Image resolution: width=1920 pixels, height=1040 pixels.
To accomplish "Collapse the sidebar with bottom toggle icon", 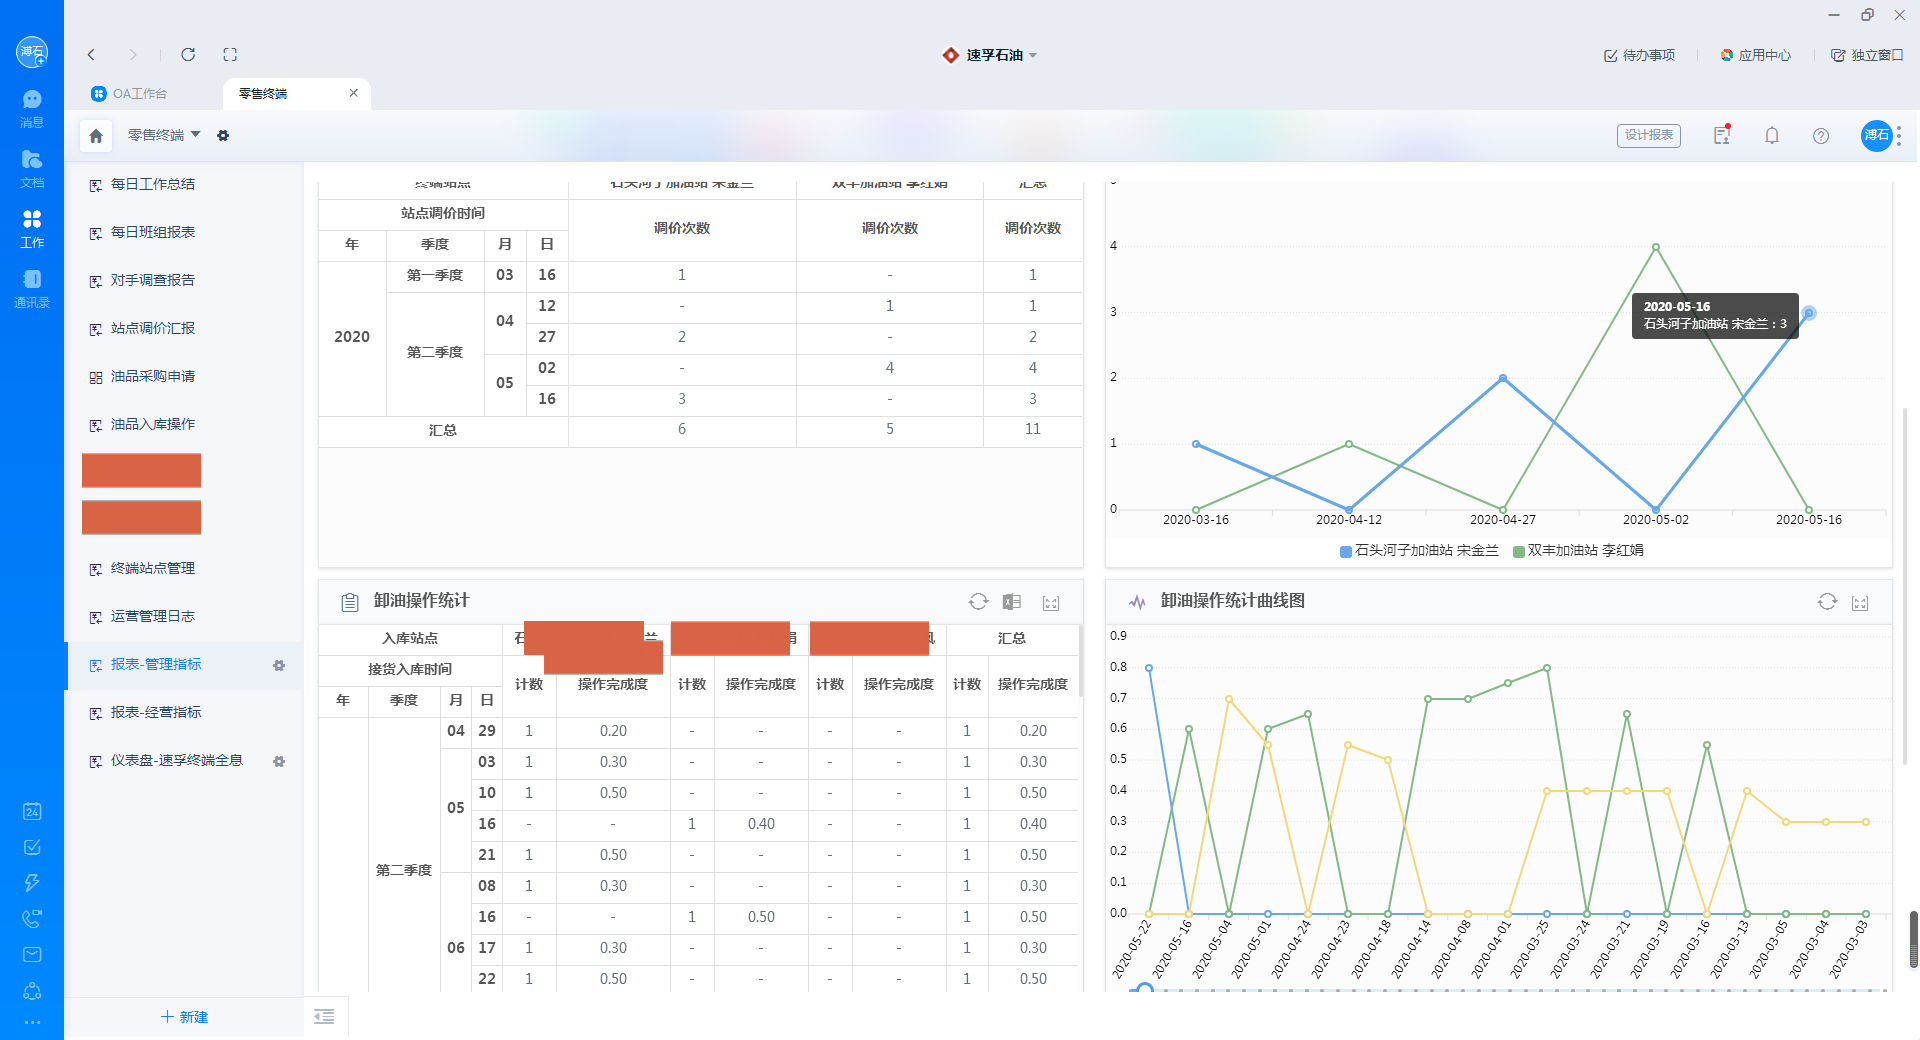I will coord(324,1017).
